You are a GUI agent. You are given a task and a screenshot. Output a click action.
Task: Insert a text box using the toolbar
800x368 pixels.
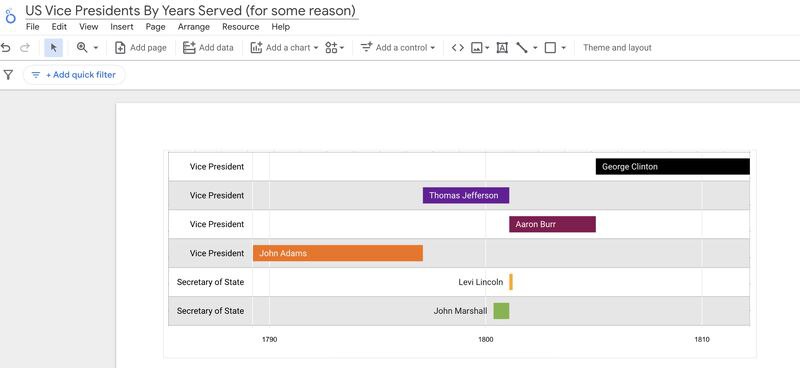coord(502,48)
